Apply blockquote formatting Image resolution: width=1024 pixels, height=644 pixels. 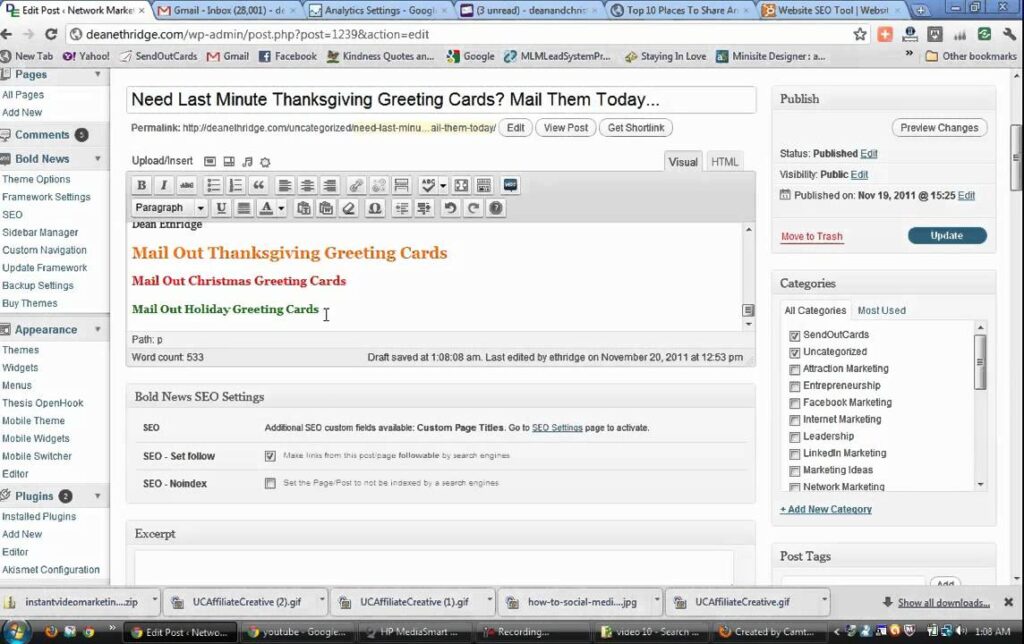pos(259,185)
